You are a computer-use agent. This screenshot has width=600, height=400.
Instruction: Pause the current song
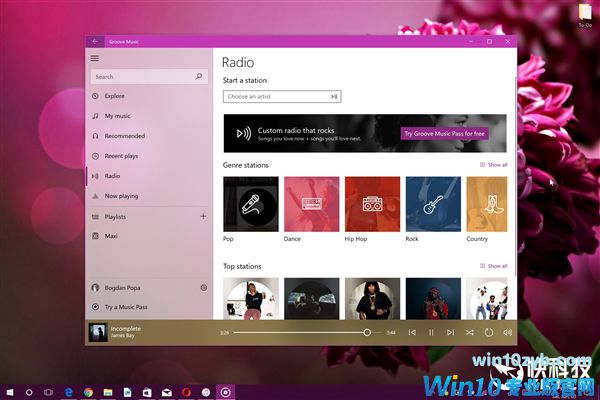coord(431,333)
